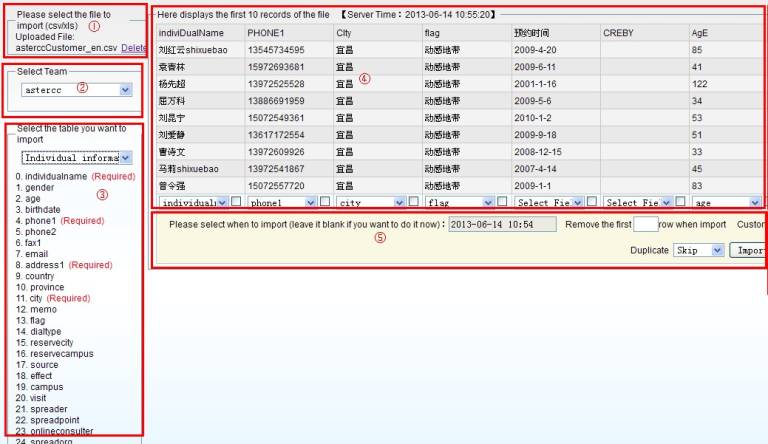768x444 pixels.
Task: Click the City column header
Action: pyautogui.click(x=344, y=33)
